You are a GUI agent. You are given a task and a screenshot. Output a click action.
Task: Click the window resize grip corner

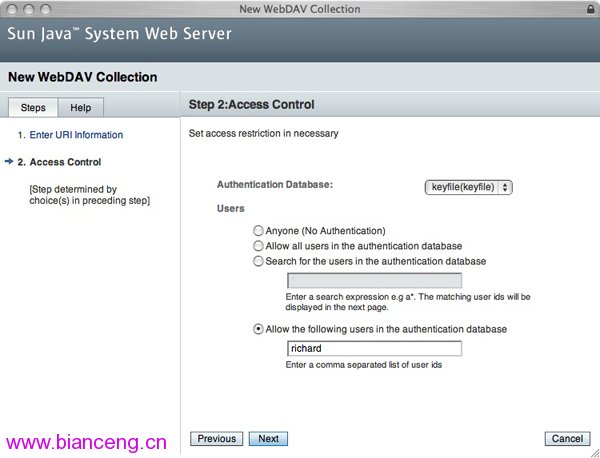coord(595,453)
